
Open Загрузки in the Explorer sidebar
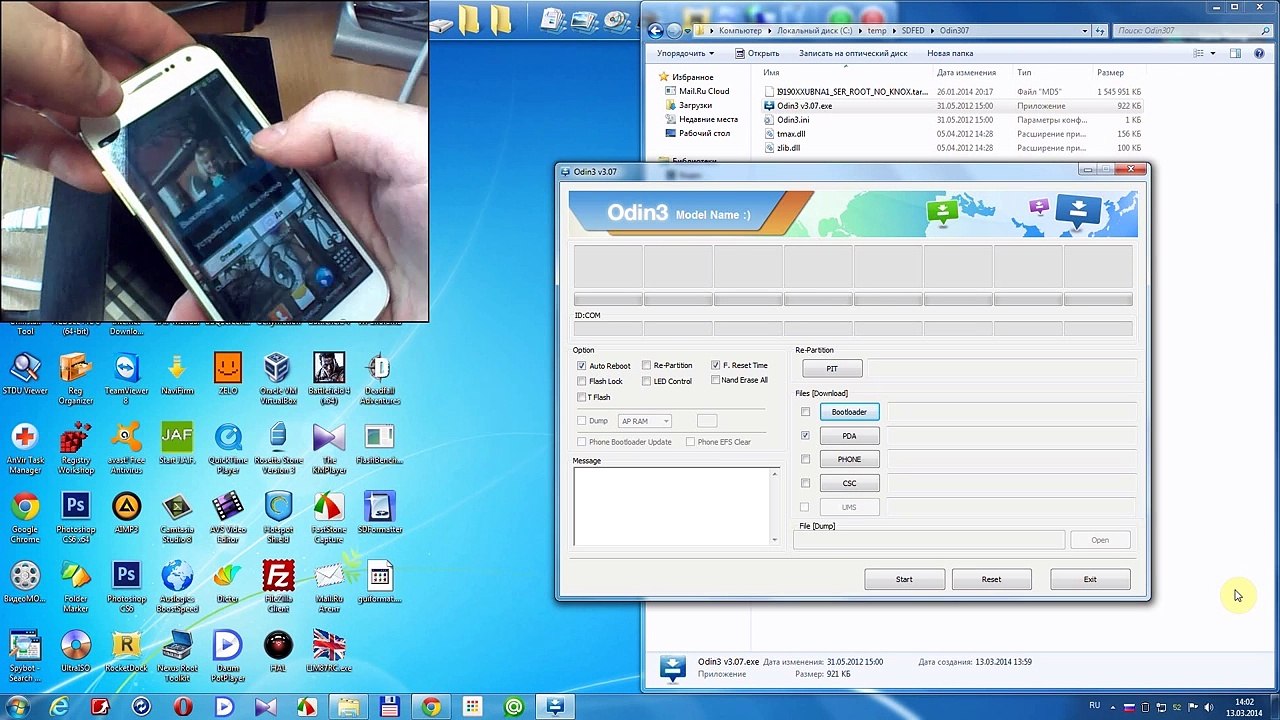point(695,105)
